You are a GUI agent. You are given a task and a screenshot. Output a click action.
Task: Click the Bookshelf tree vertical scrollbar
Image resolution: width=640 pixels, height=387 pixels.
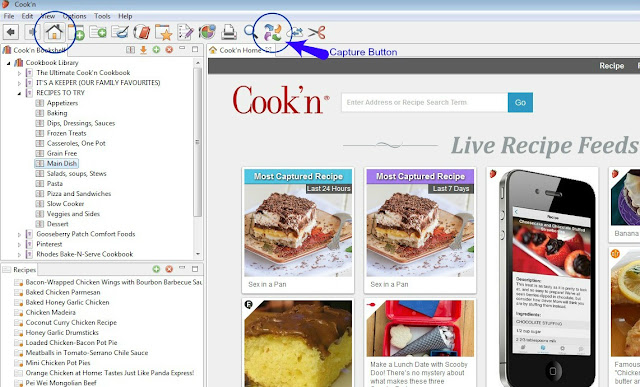tap(198, 142)
